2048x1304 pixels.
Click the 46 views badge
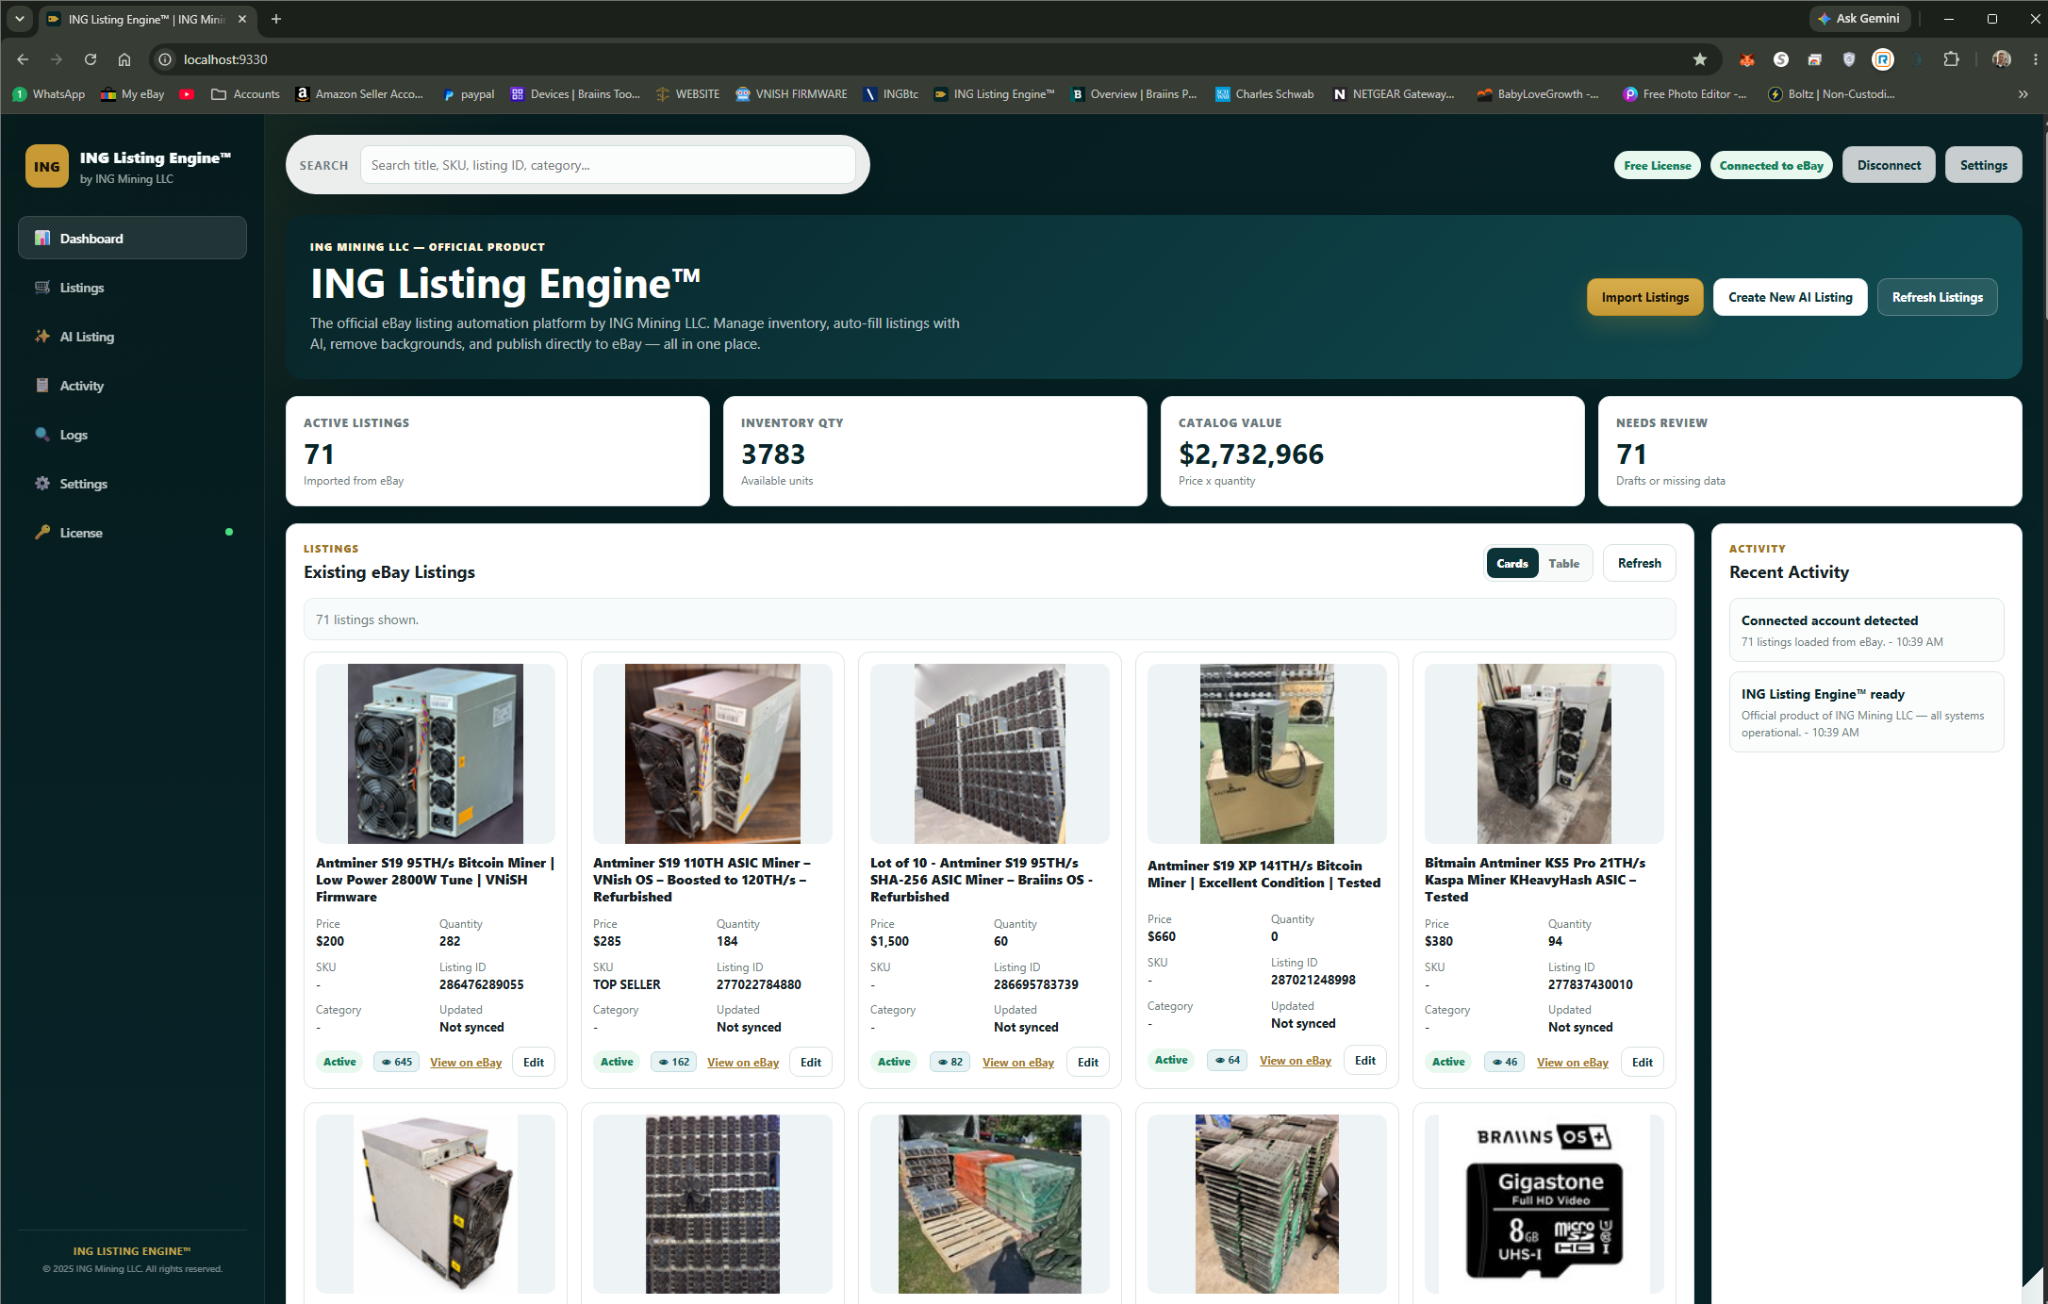1504,1062
